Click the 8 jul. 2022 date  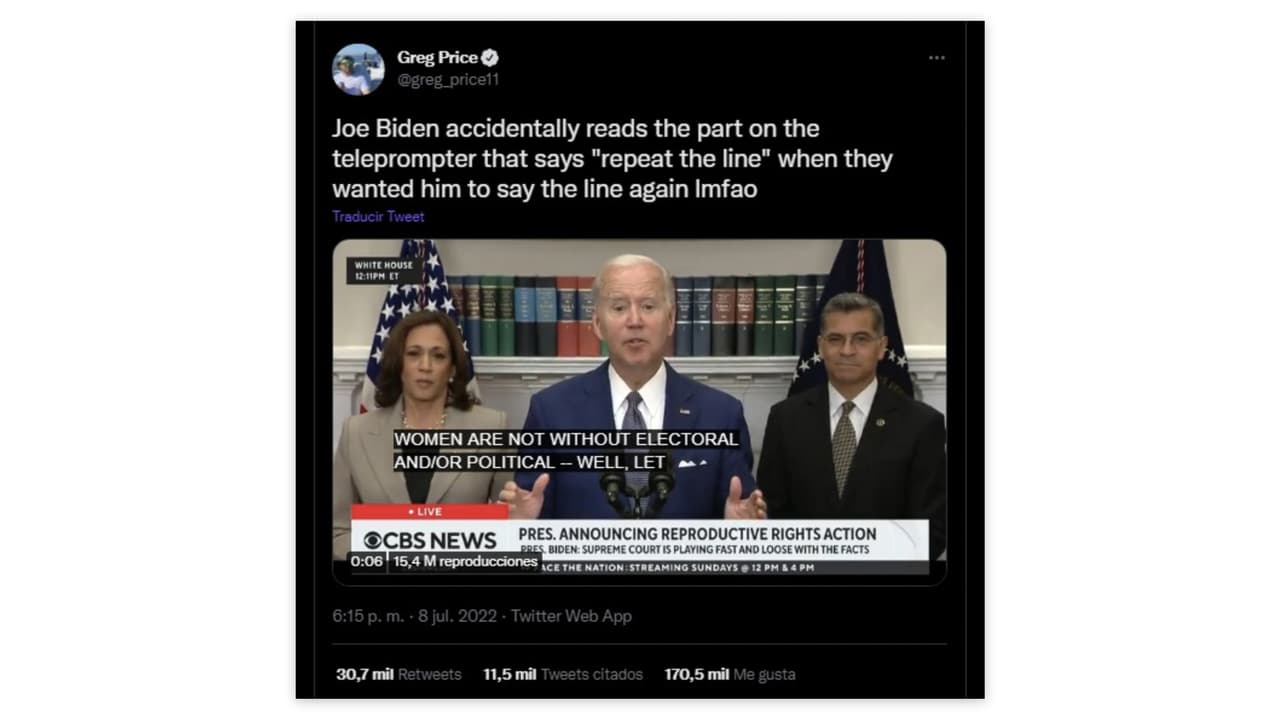tap(456, 616)
